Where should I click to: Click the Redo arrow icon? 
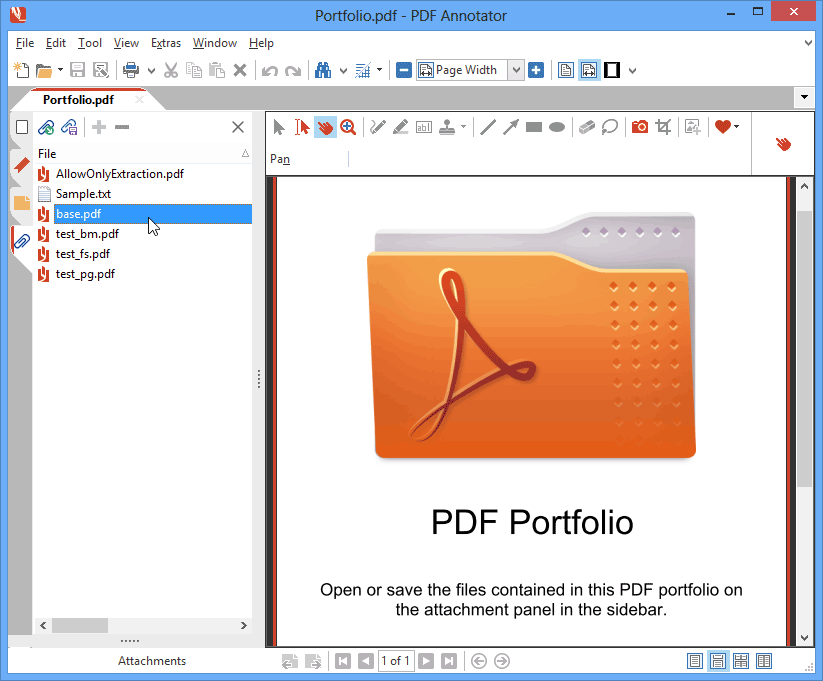point(293,70)
